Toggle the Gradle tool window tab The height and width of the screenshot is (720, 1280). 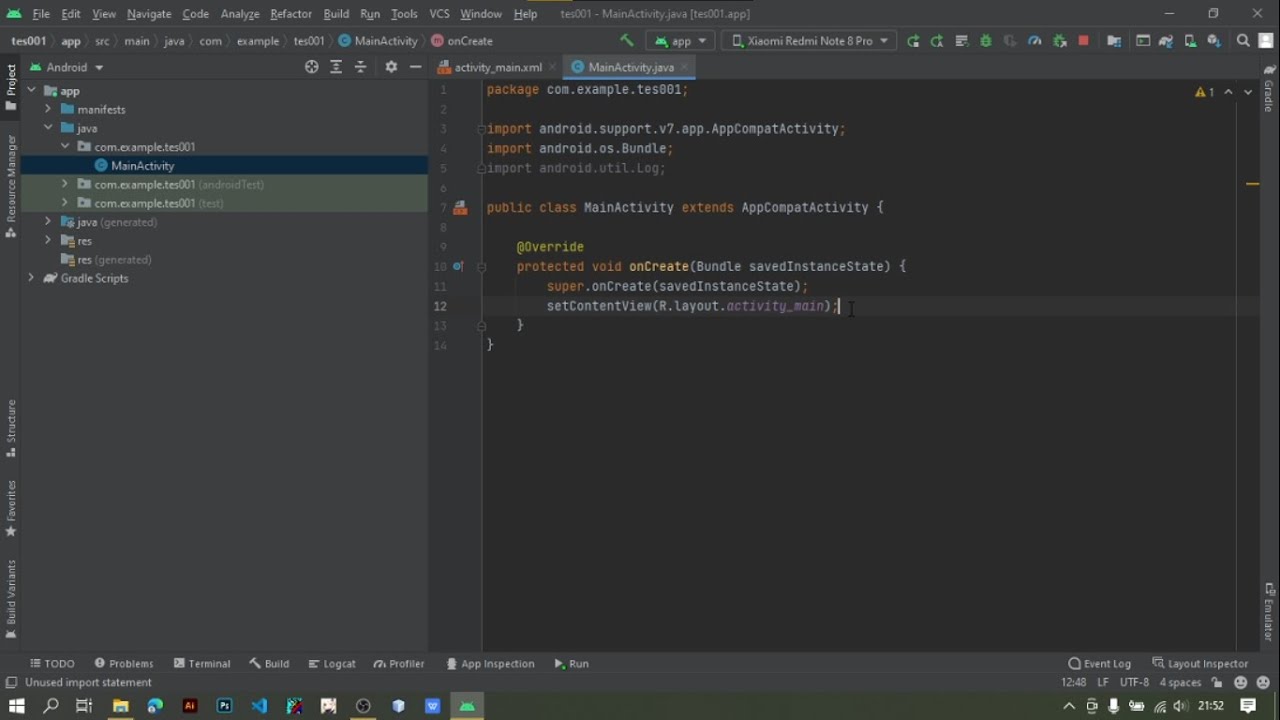coord(1269,88)
